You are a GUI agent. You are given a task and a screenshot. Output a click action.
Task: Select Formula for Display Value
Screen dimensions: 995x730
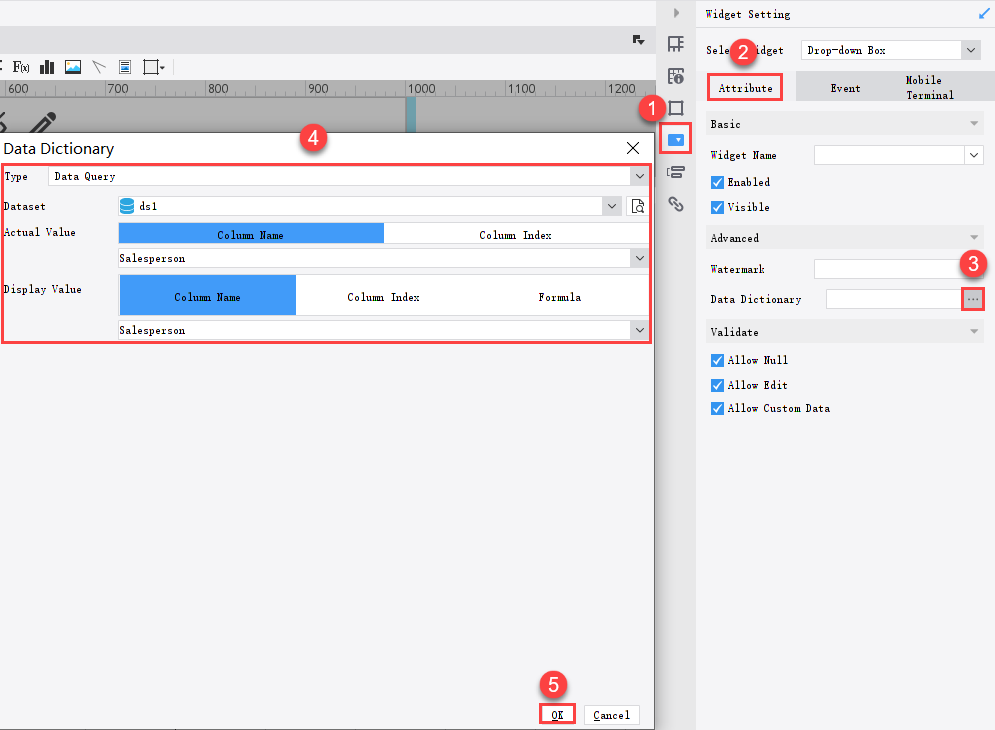point(560,297)
